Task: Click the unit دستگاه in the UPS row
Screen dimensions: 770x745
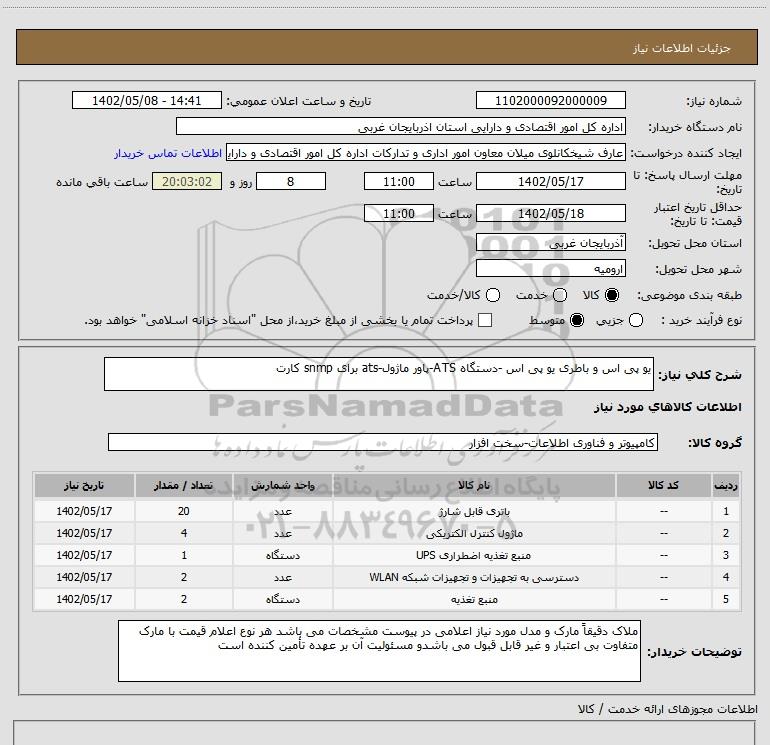Action: pos(283,555)
